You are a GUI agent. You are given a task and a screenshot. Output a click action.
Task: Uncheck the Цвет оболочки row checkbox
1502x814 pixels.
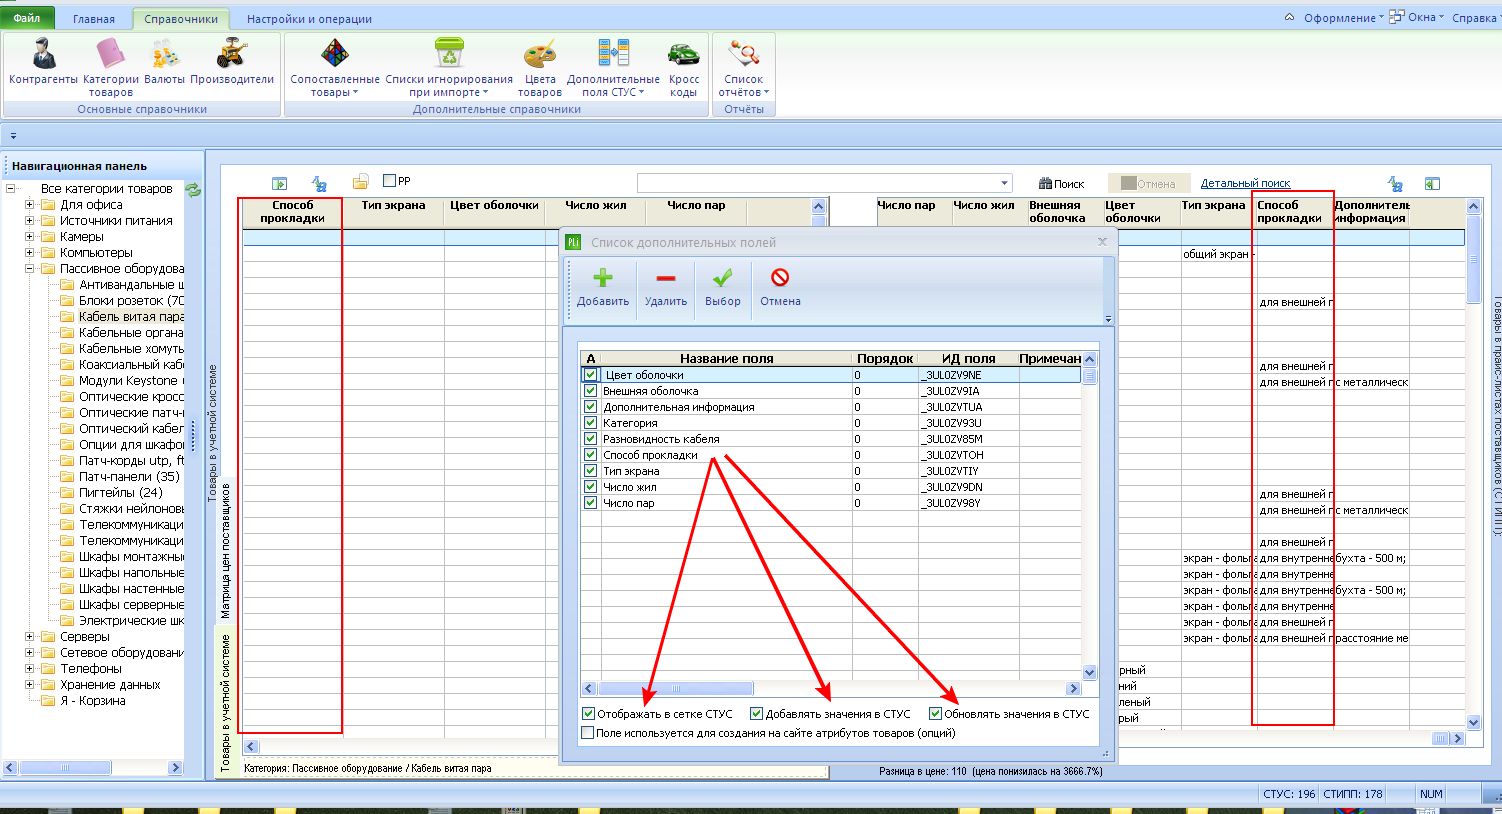590,375
